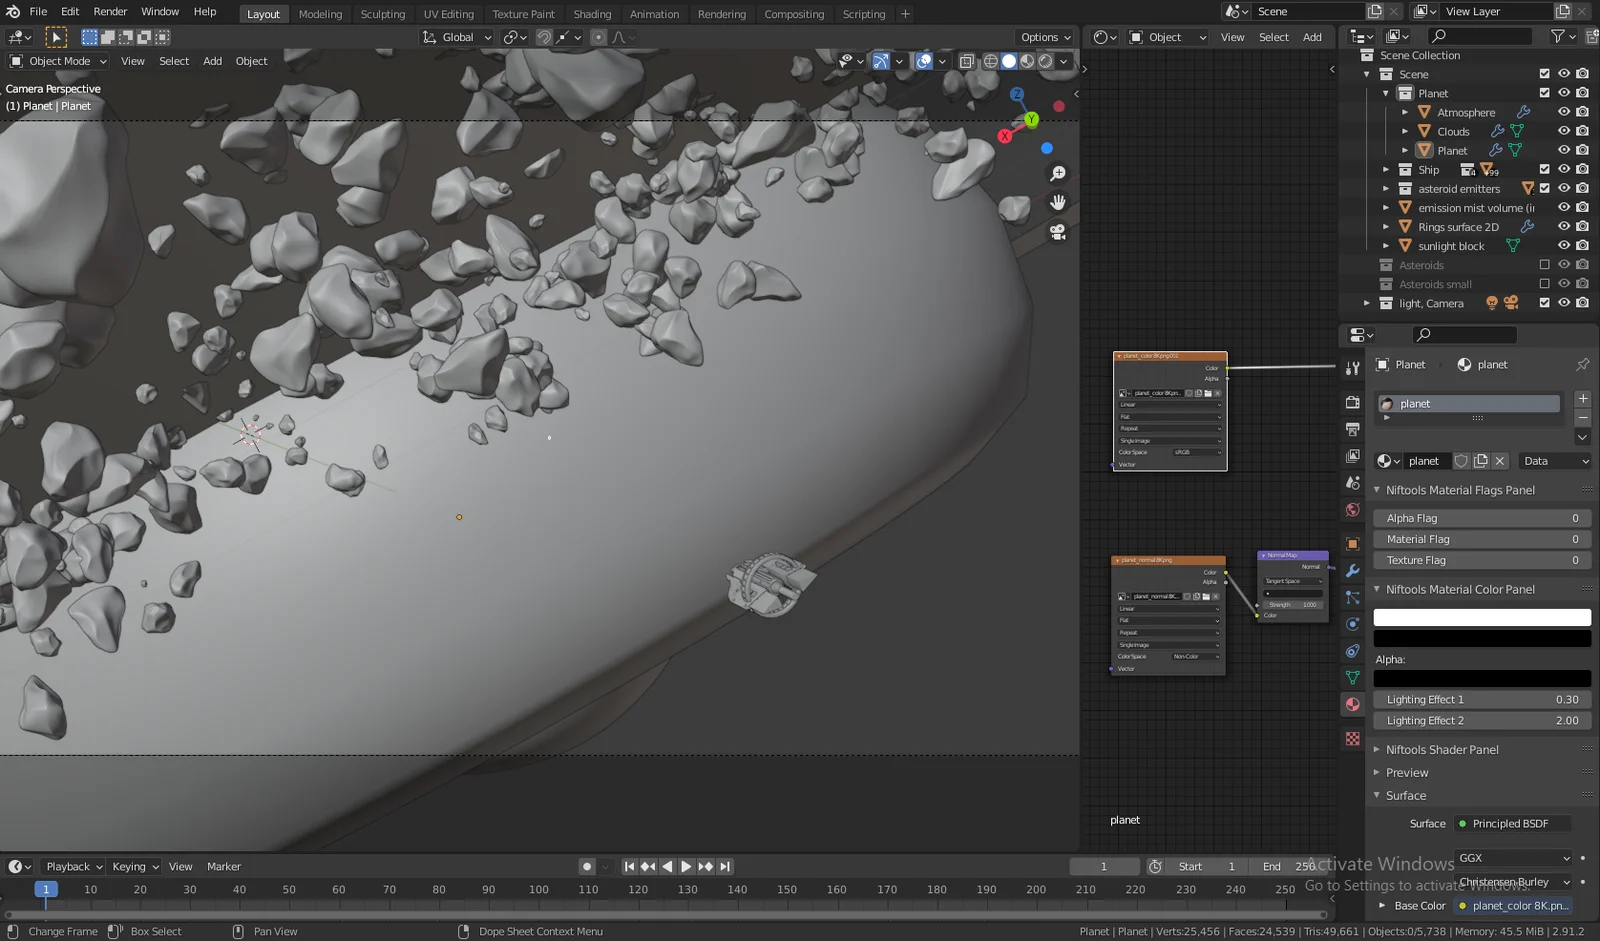Hide the Clouds object with its eye toggle
1600x941 pixels.
pos(1564,131)
